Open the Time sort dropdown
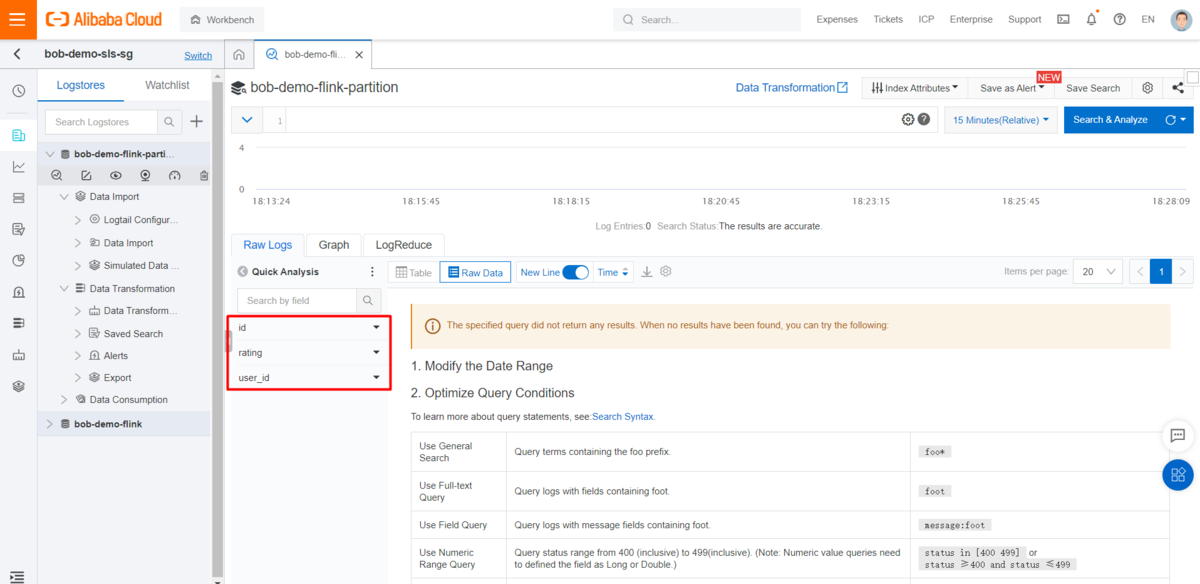 pos(614,272)
